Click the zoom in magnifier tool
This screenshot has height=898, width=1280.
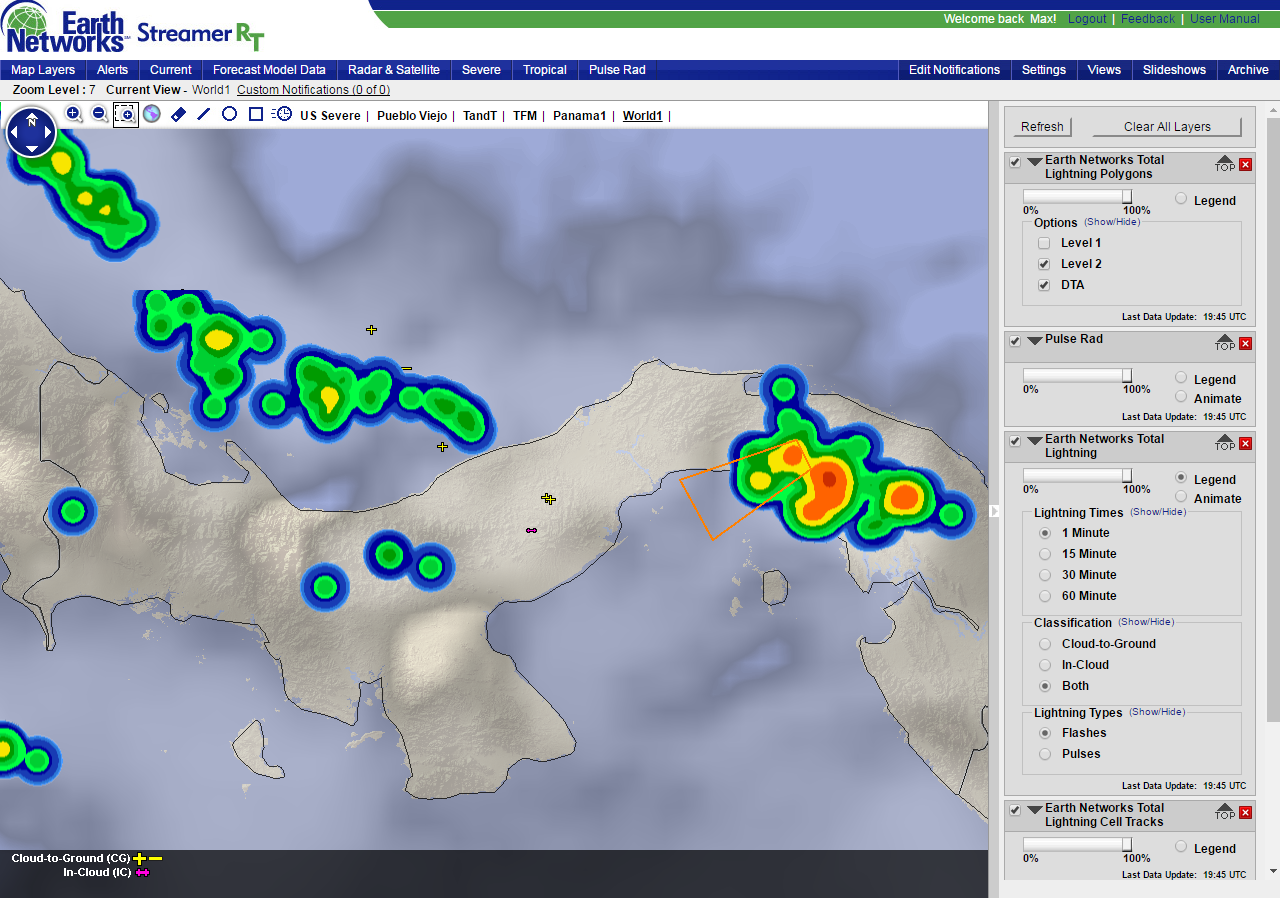pos(74,114)
